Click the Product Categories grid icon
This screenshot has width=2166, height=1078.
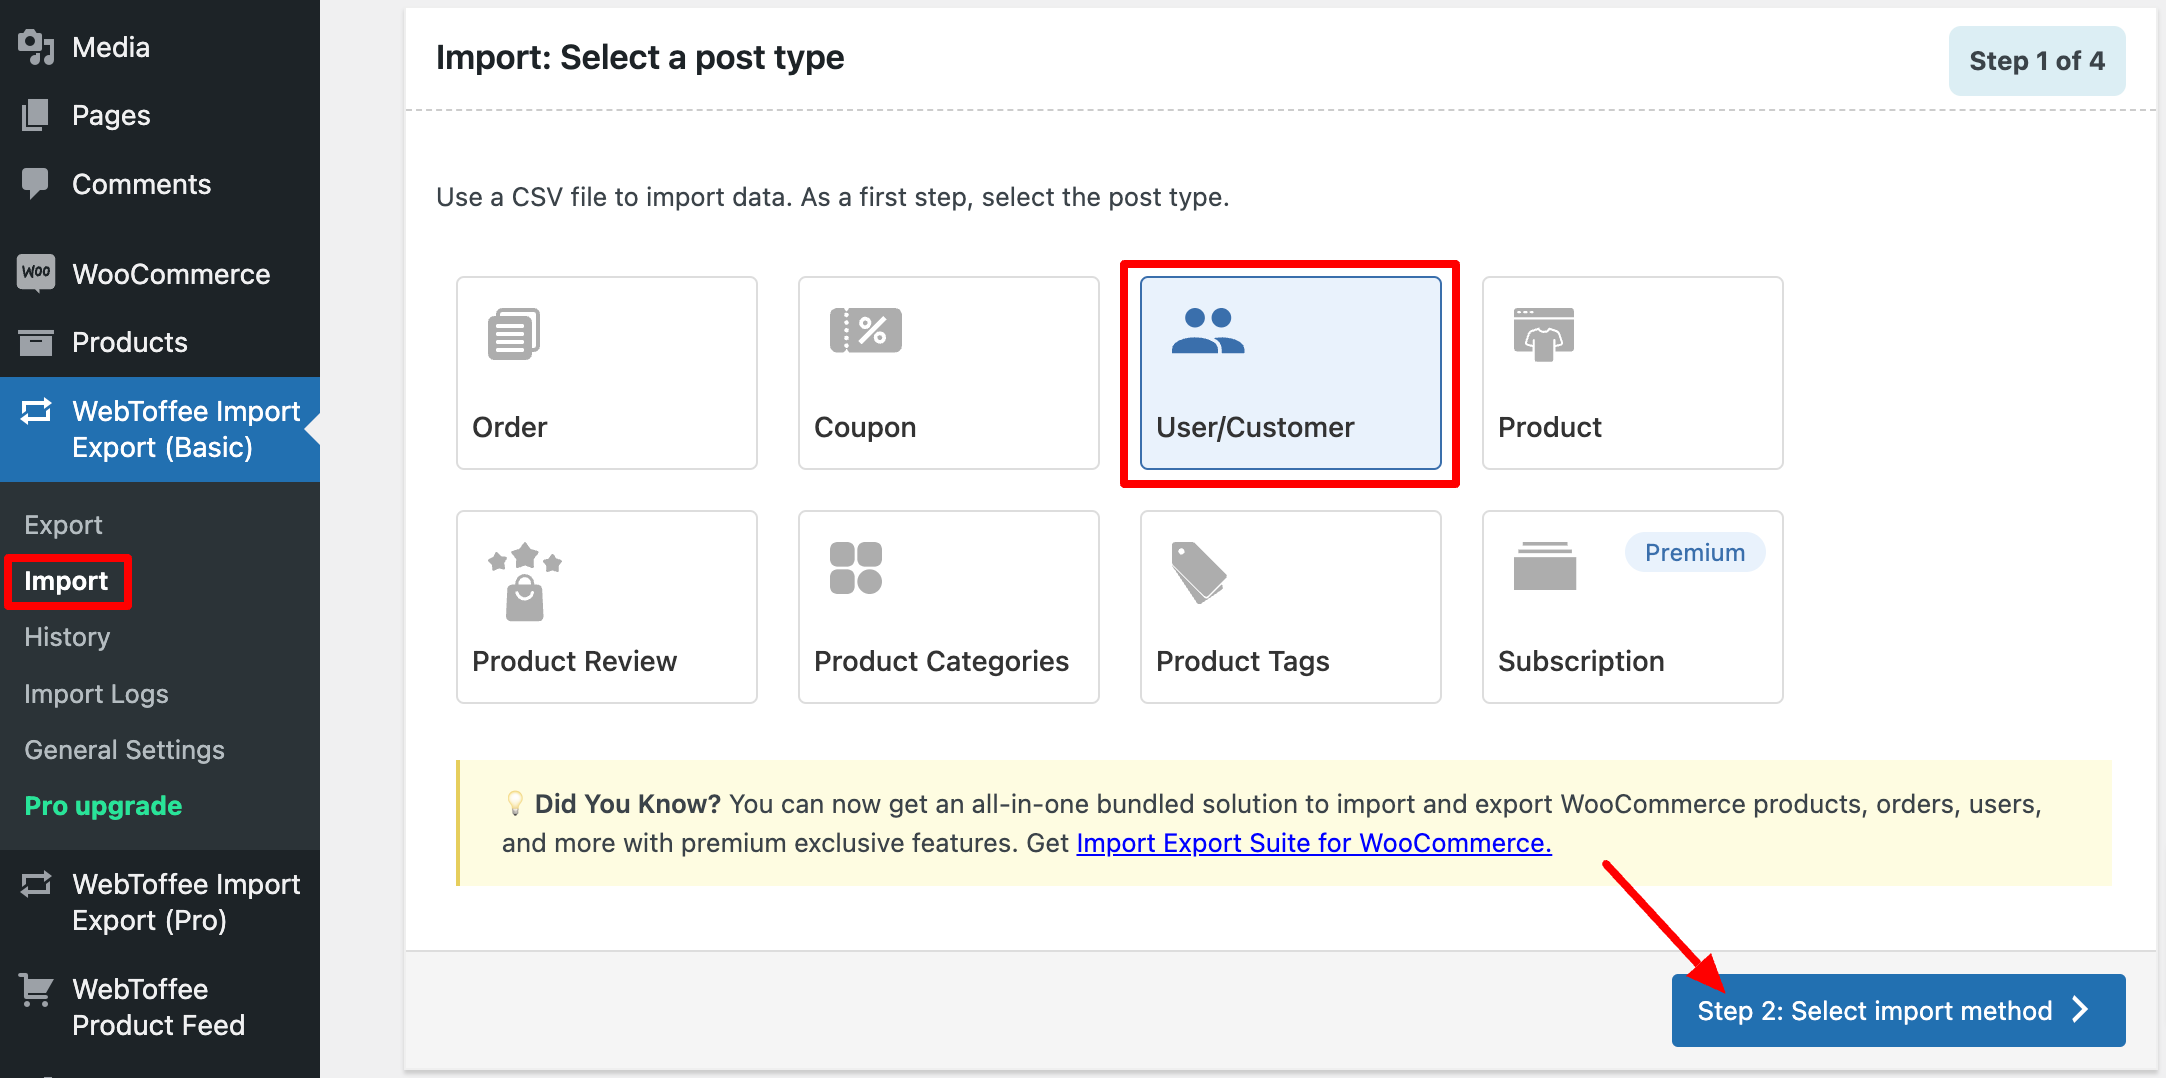pyautogui.click(x=856, y=568)
